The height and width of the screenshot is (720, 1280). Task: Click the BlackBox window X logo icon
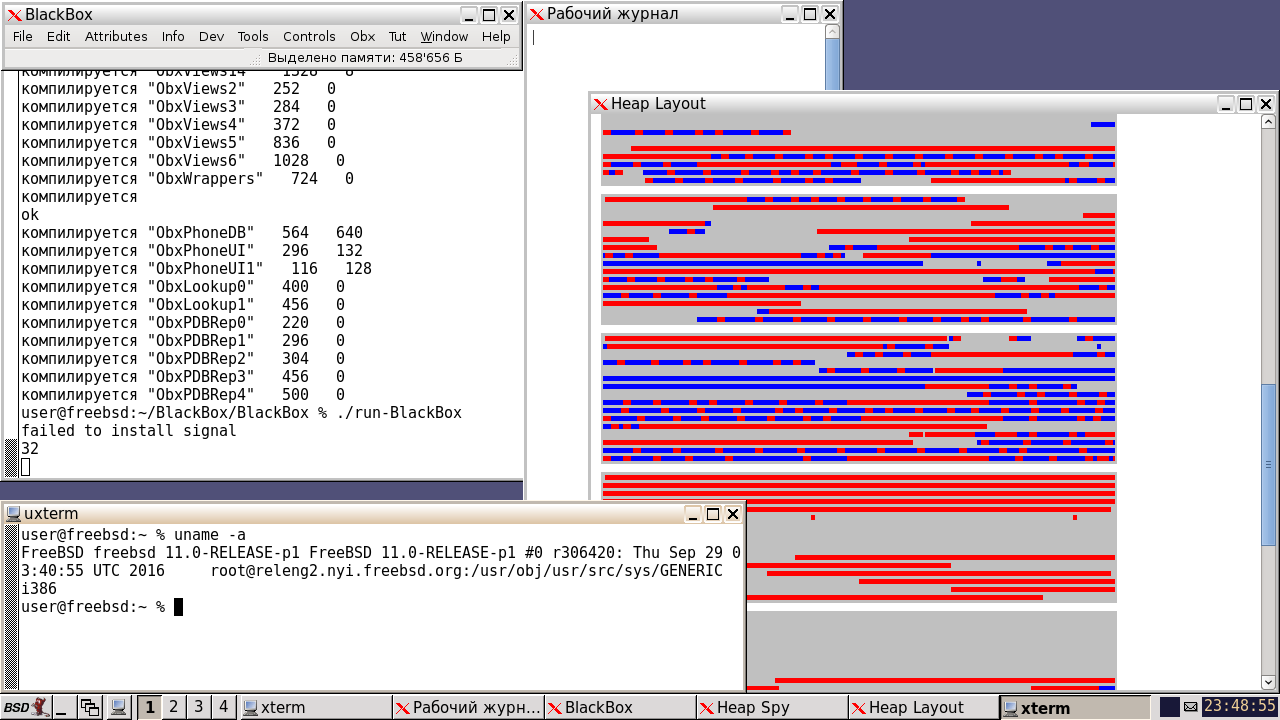pyautogui.click(x=13, y=15)
